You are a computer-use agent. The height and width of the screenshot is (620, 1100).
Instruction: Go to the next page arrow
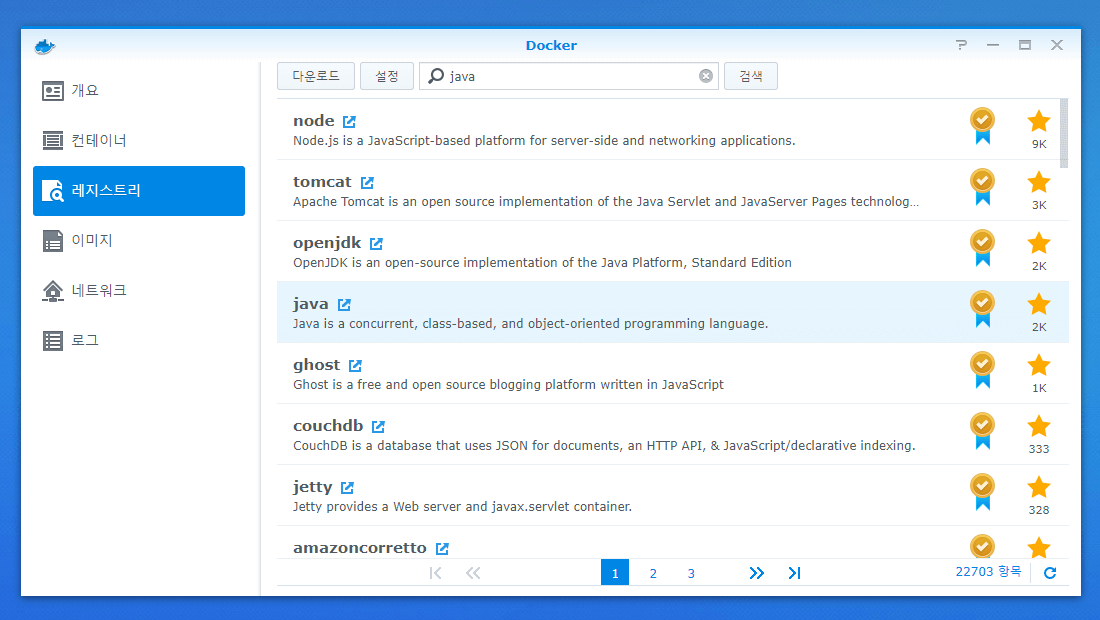(756, 573)
